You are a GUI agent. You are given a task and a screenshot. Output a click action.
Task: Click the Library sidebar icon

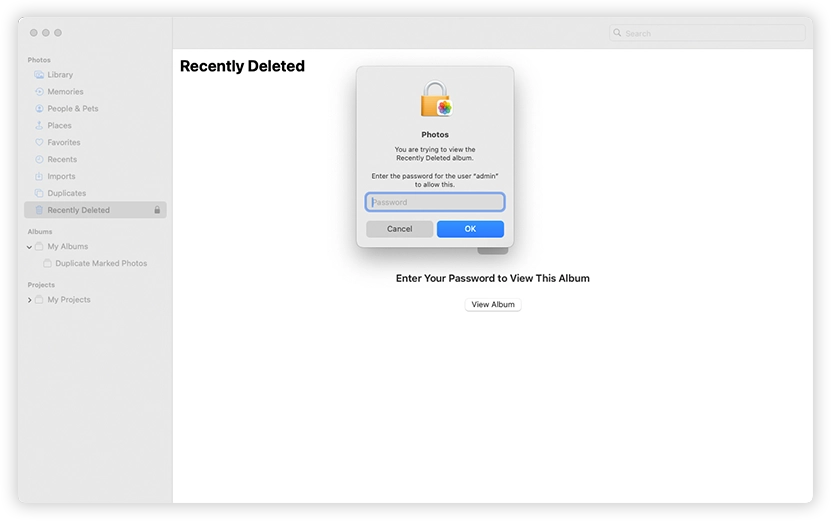[39, 75]
